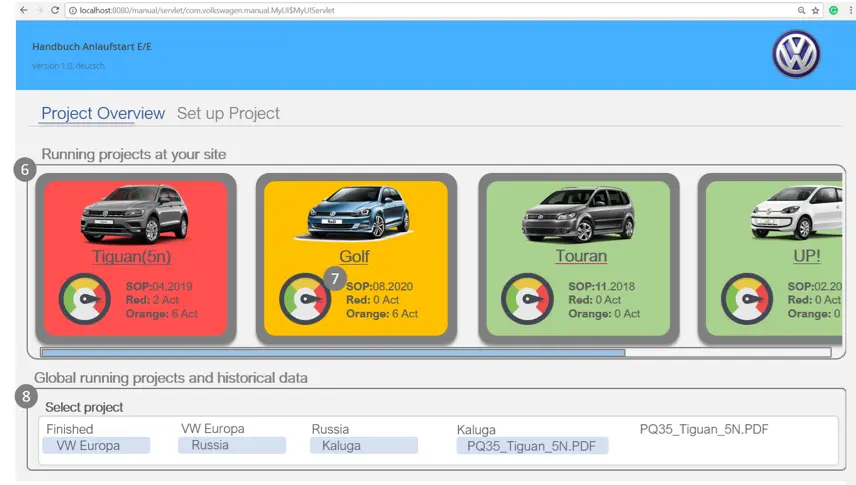Click Golf SOP:08.2020 text

pyautogui.click(x=379, y=286)
